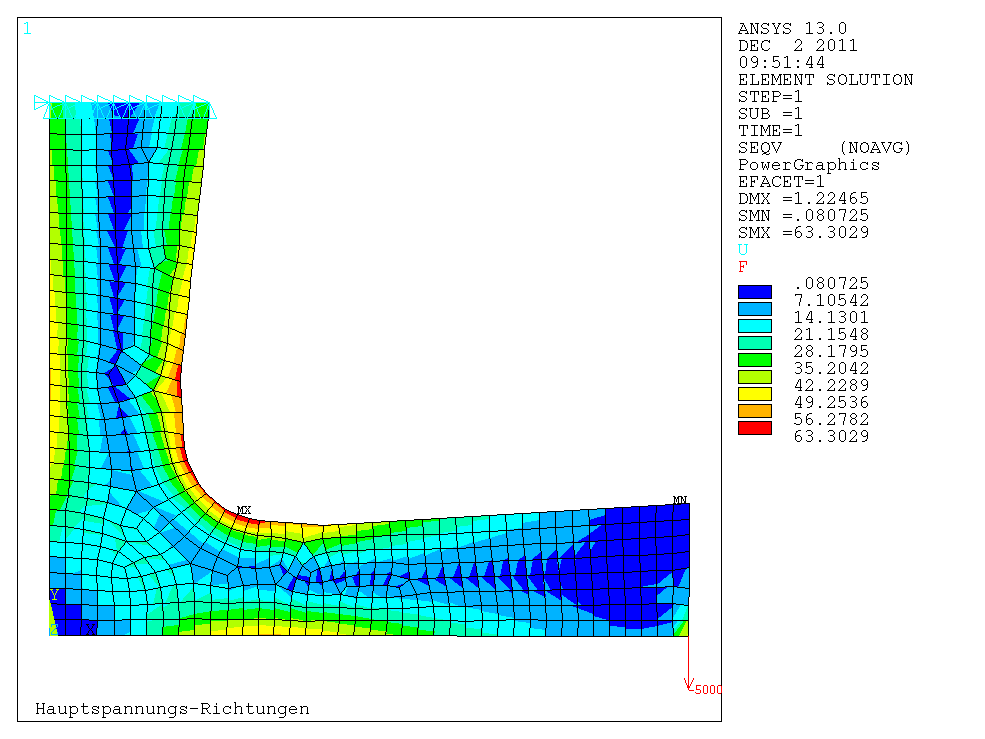Click the red legend color swatch
Screen dimensions: 985x739
(754, 428)
